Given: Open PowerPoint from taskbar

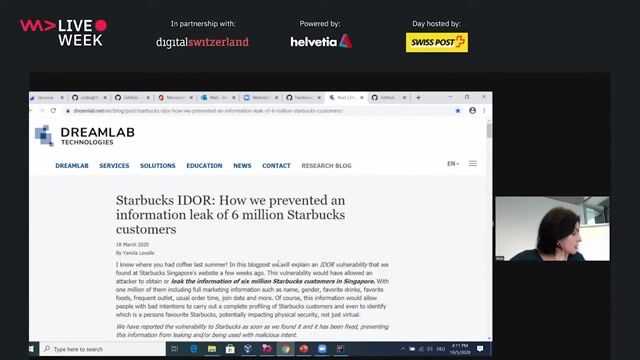Looking at the screenshot, I should click(x=304, y=349).
